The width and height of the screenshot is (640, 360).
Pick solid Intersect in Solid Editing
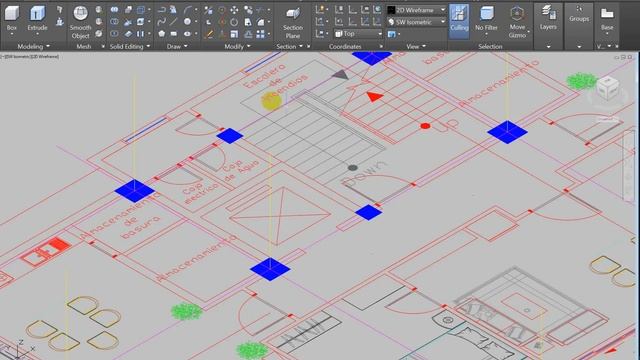[x=115, y=33]
